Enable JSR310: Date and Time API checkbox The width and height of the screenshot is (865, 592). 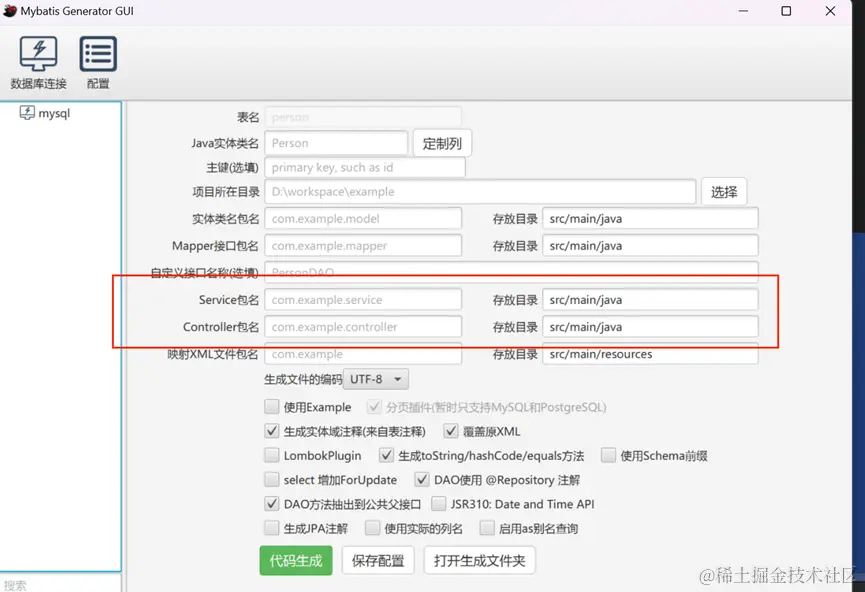pyautogui.click(x=439, y=504)
